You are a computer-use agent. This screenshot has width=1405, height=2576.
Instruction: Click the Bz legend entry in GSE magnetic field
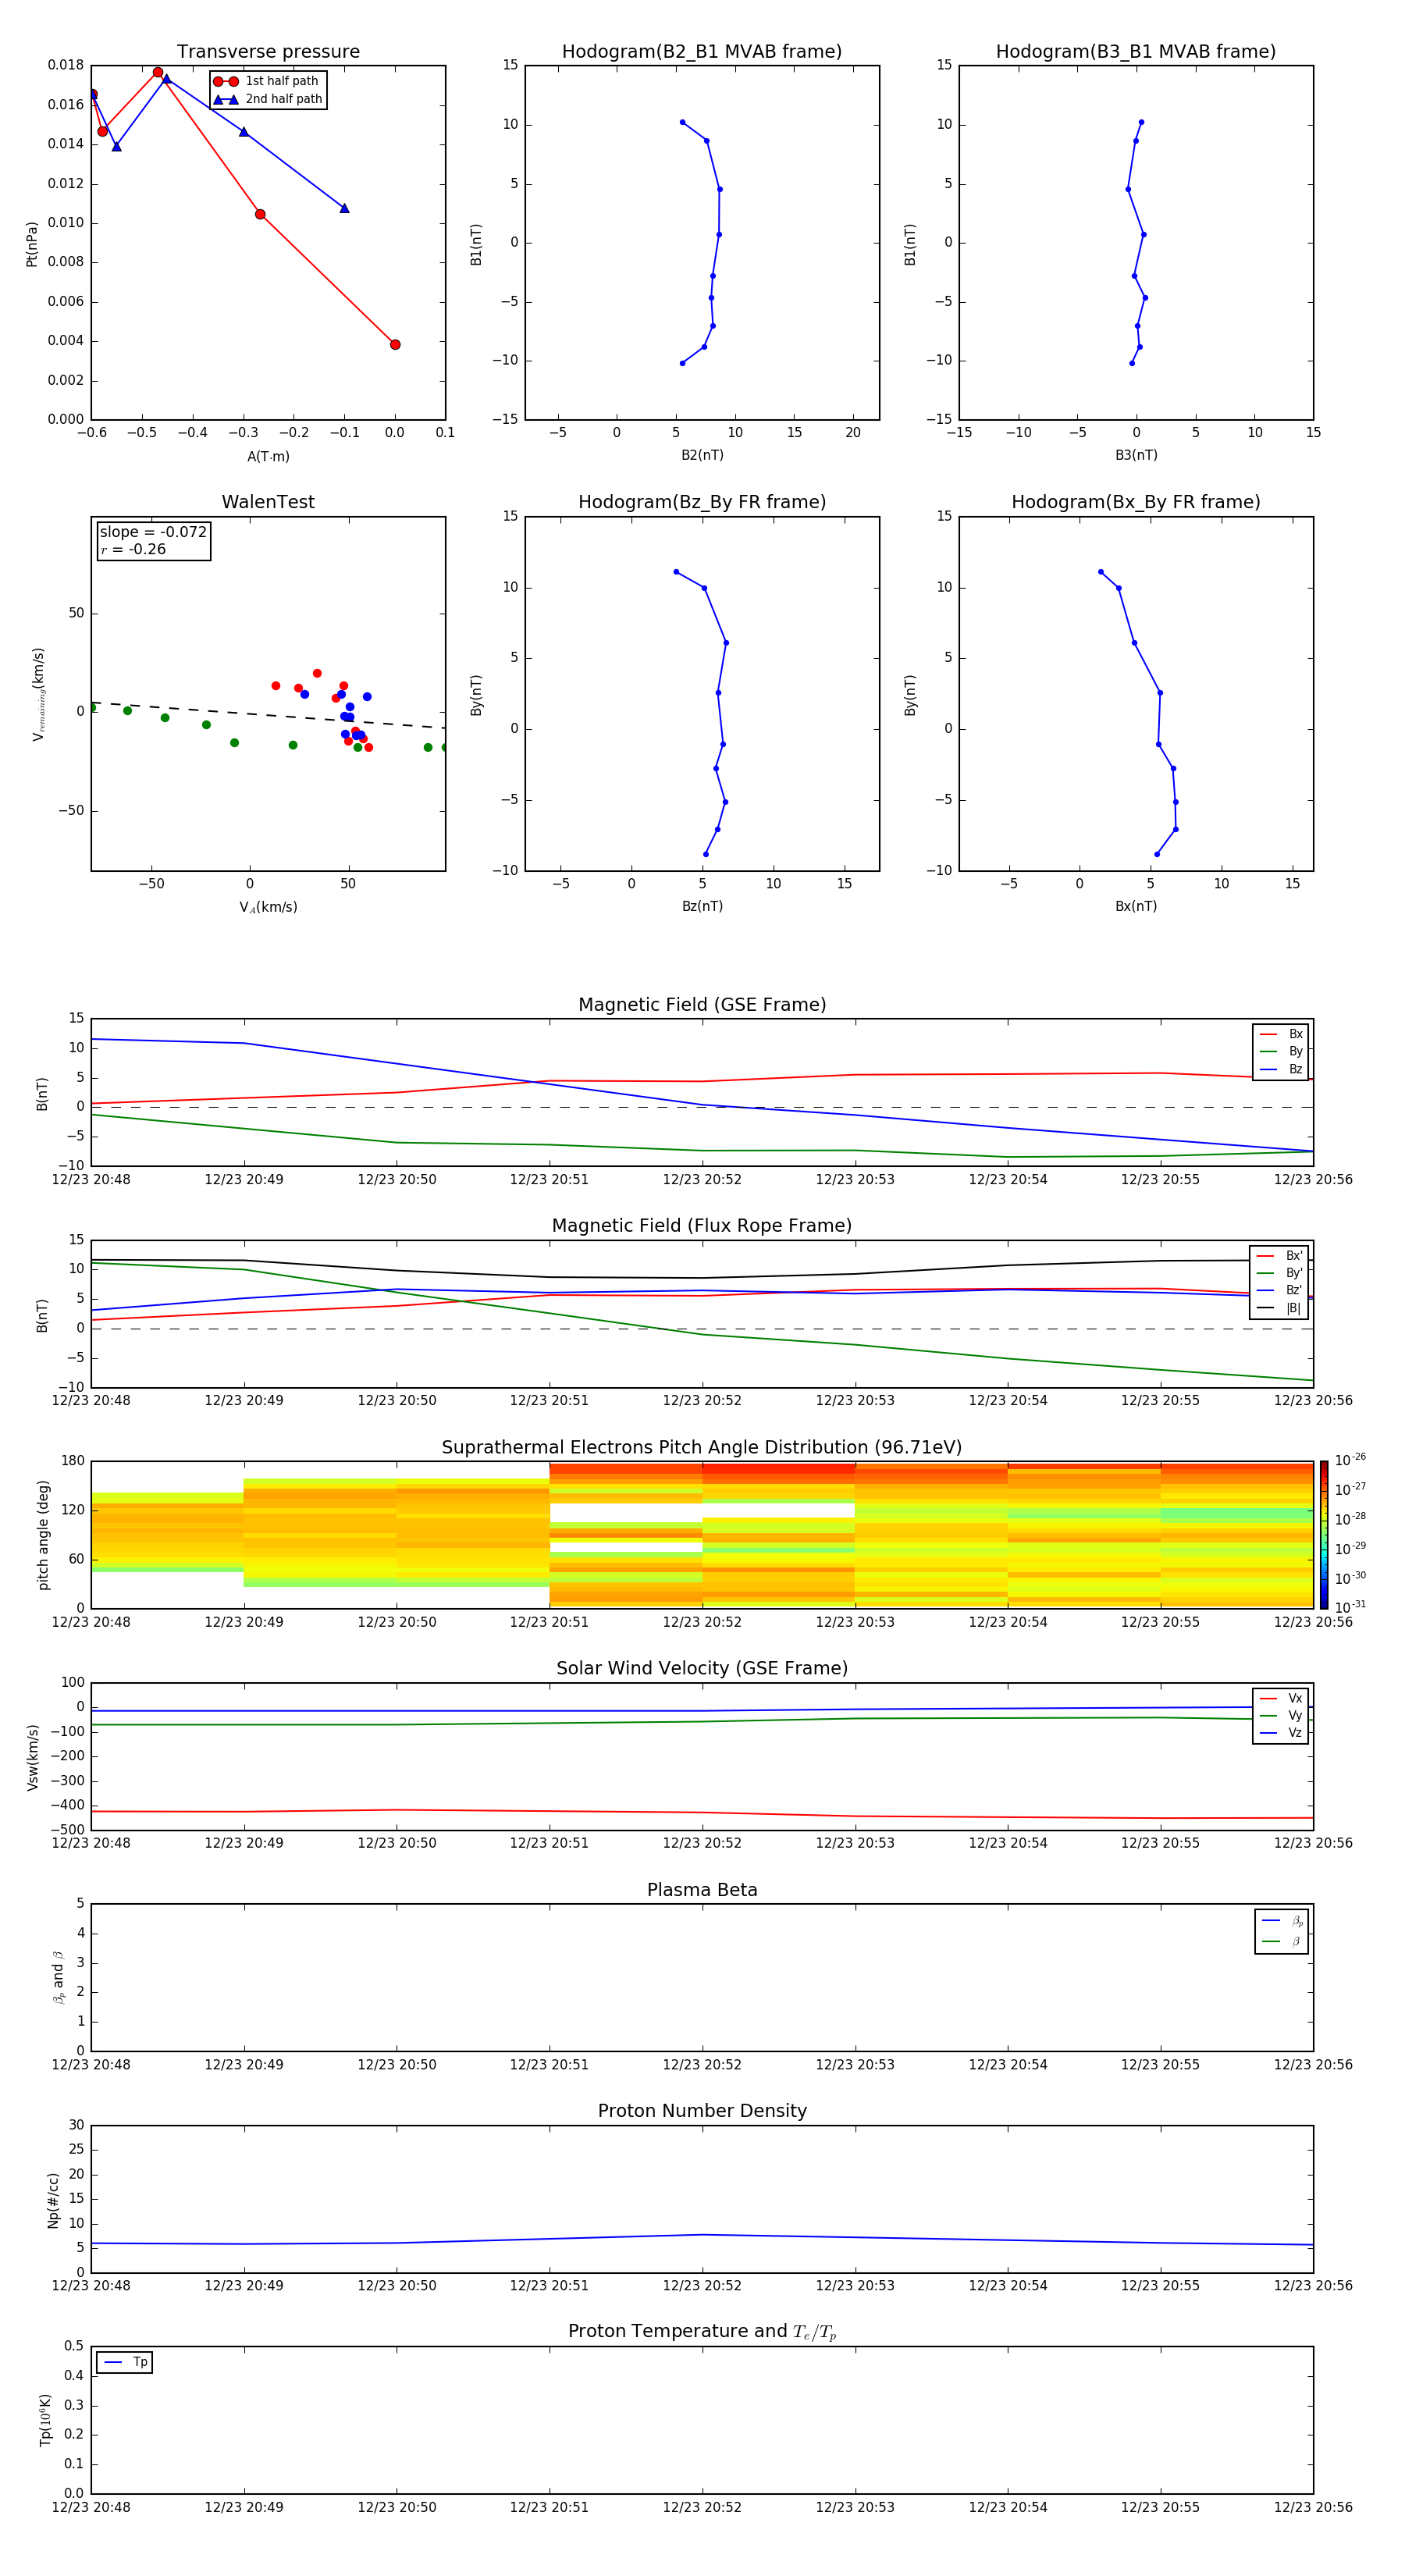1281,1070
